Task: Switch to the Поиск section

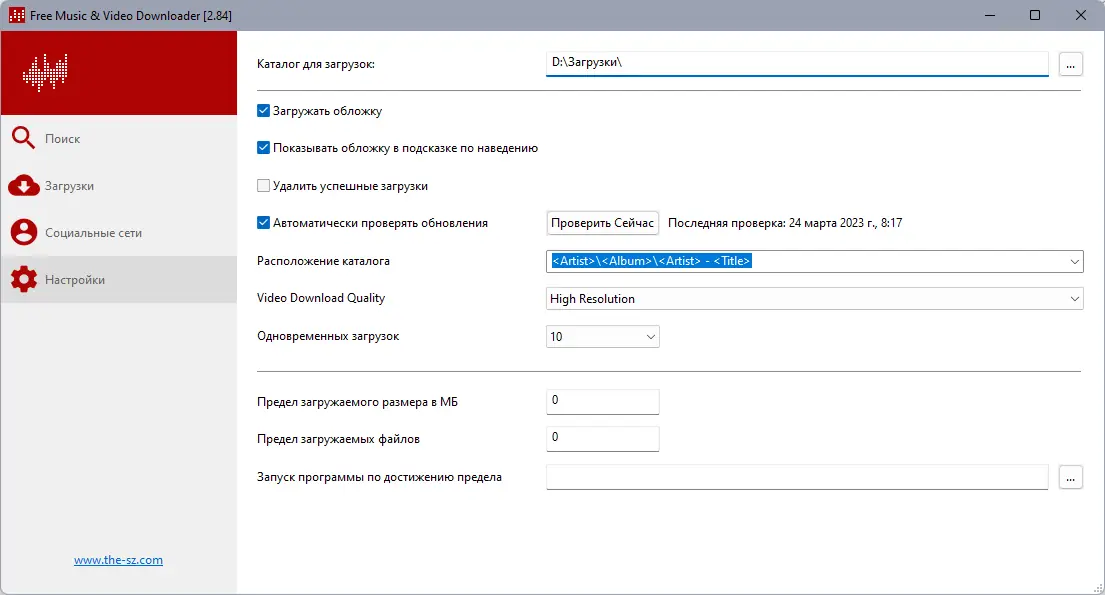Action: coord(64,138)
